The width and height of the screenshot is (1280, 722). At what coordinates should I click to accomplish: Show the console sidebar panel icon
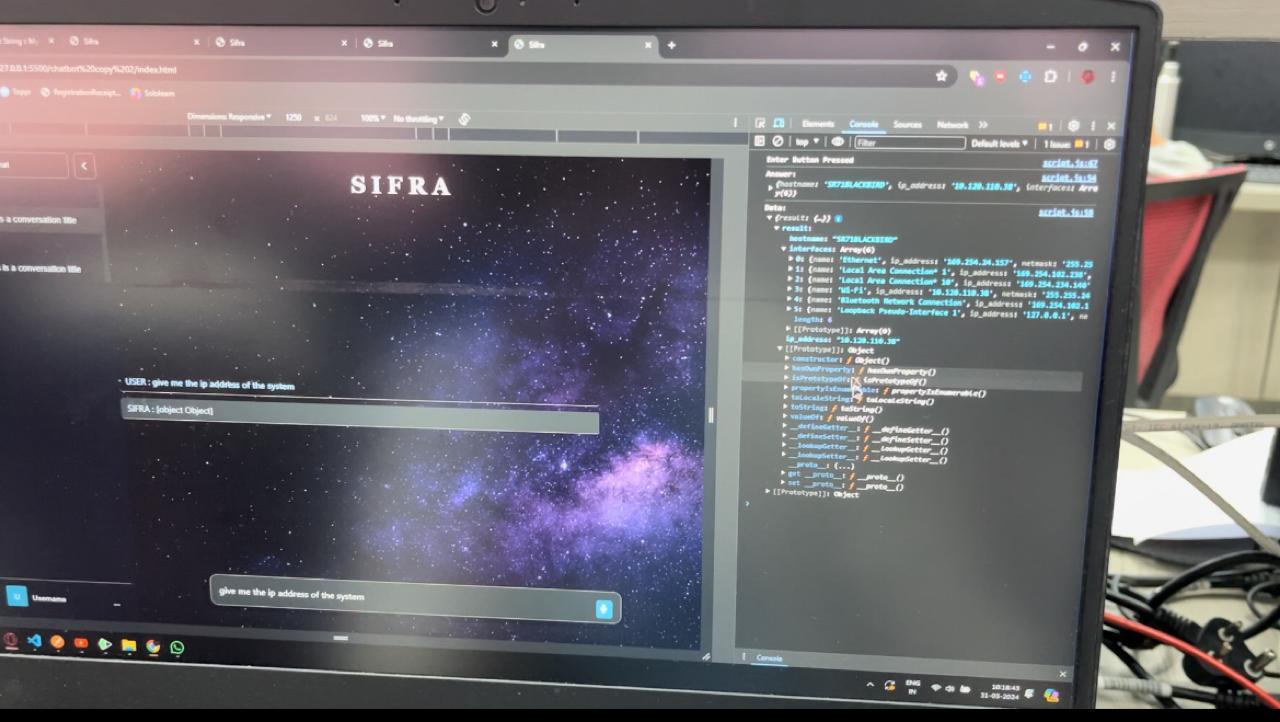[759, 142]
